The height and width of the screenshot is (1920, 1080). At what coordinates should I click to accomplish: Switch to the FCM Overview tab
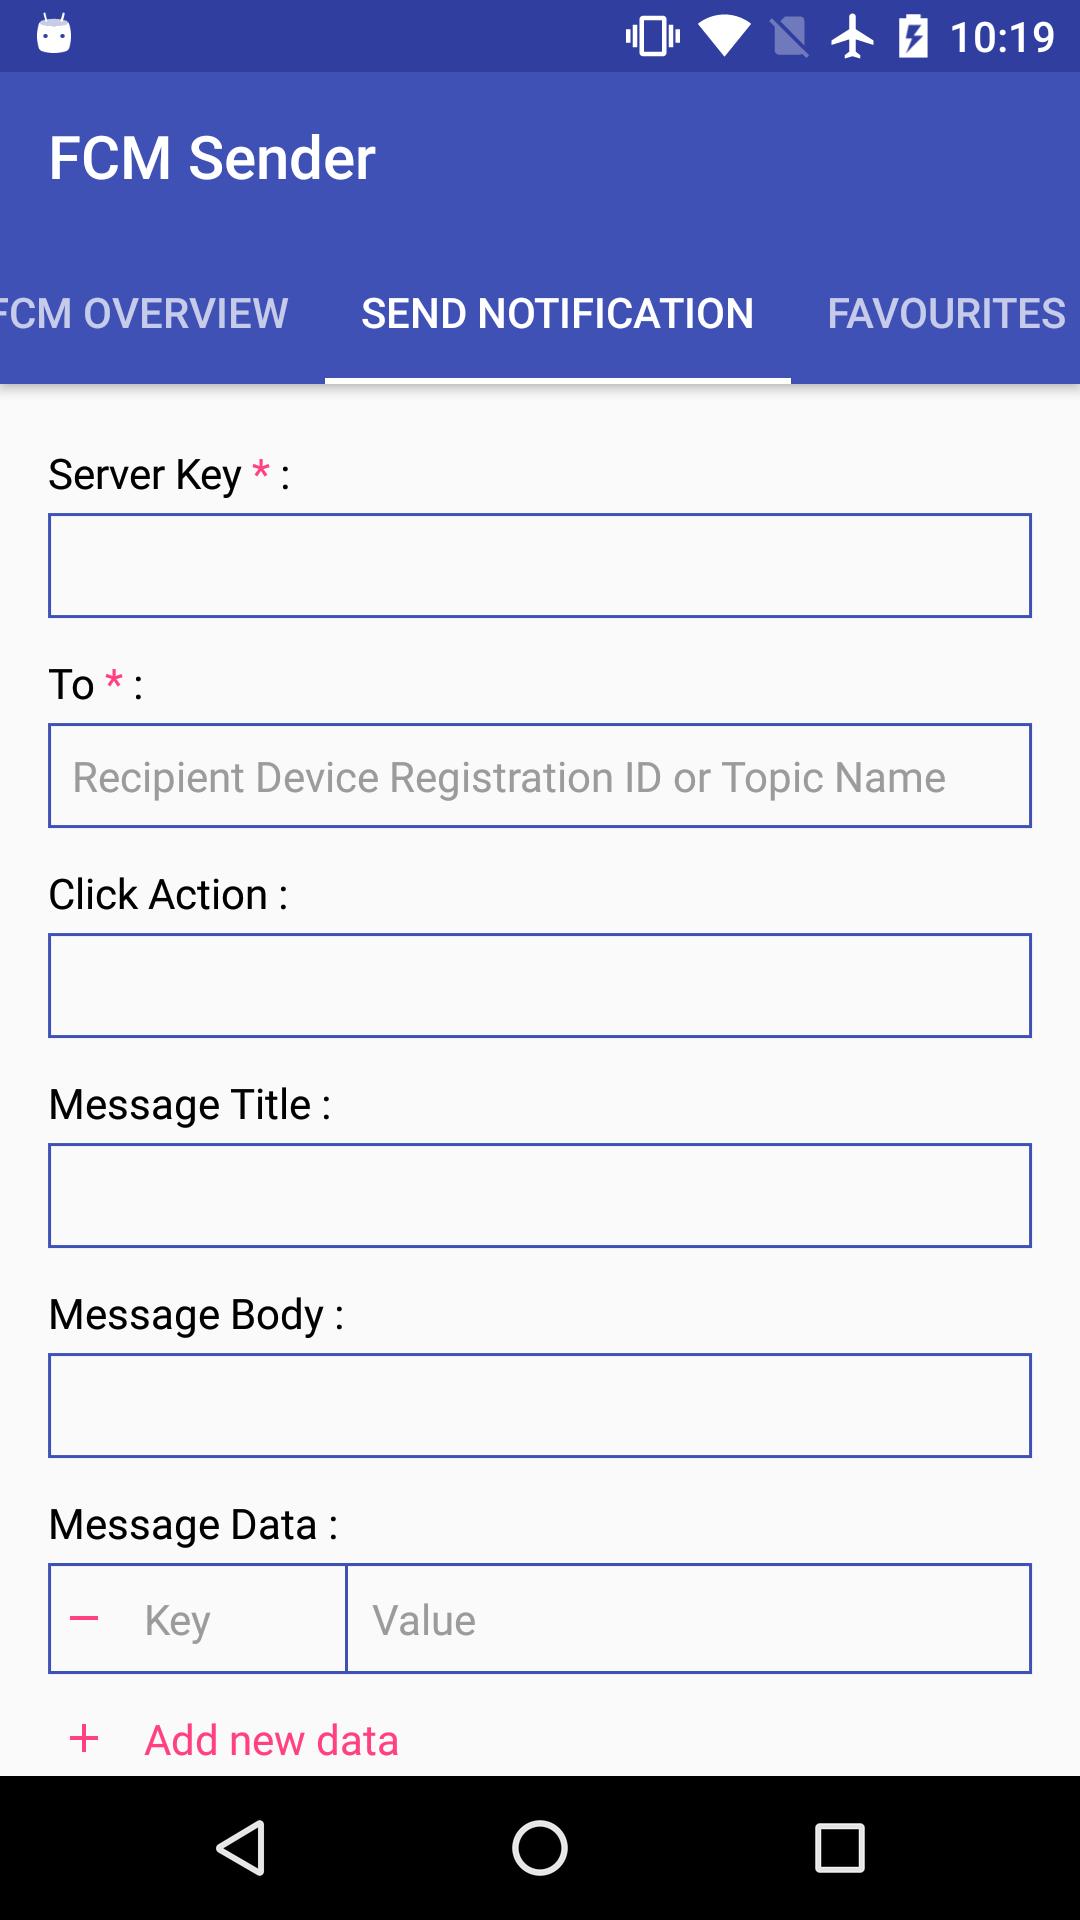[x=145, y=313]
